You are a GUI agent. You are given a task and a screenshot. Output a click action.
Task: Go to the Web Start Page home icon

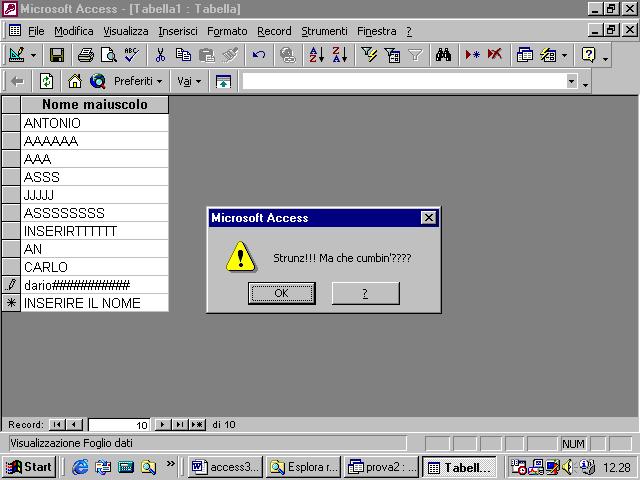pos(75,82)
